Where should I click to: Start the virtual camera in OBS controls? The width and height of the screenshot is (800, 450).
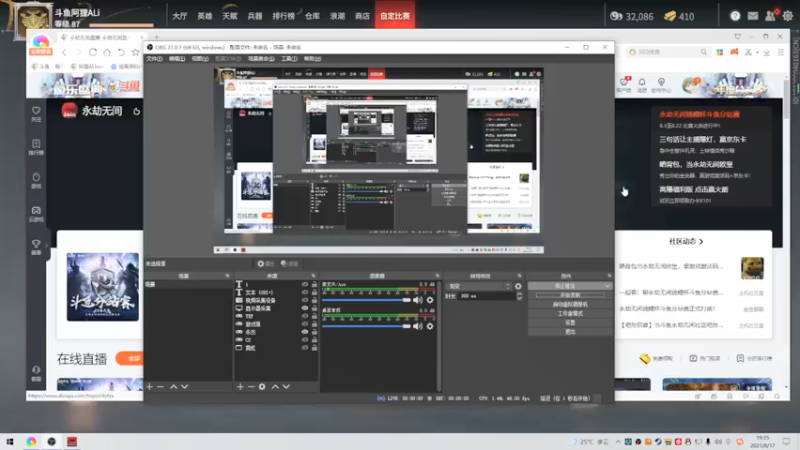[x=570, y=305]
